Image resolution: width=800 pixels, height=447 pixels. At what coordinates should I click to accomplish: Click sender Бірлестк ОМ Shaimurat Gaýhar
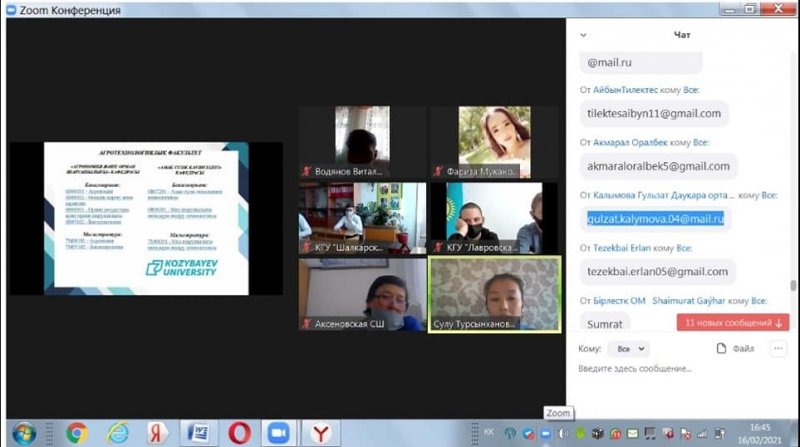(659, 301)
